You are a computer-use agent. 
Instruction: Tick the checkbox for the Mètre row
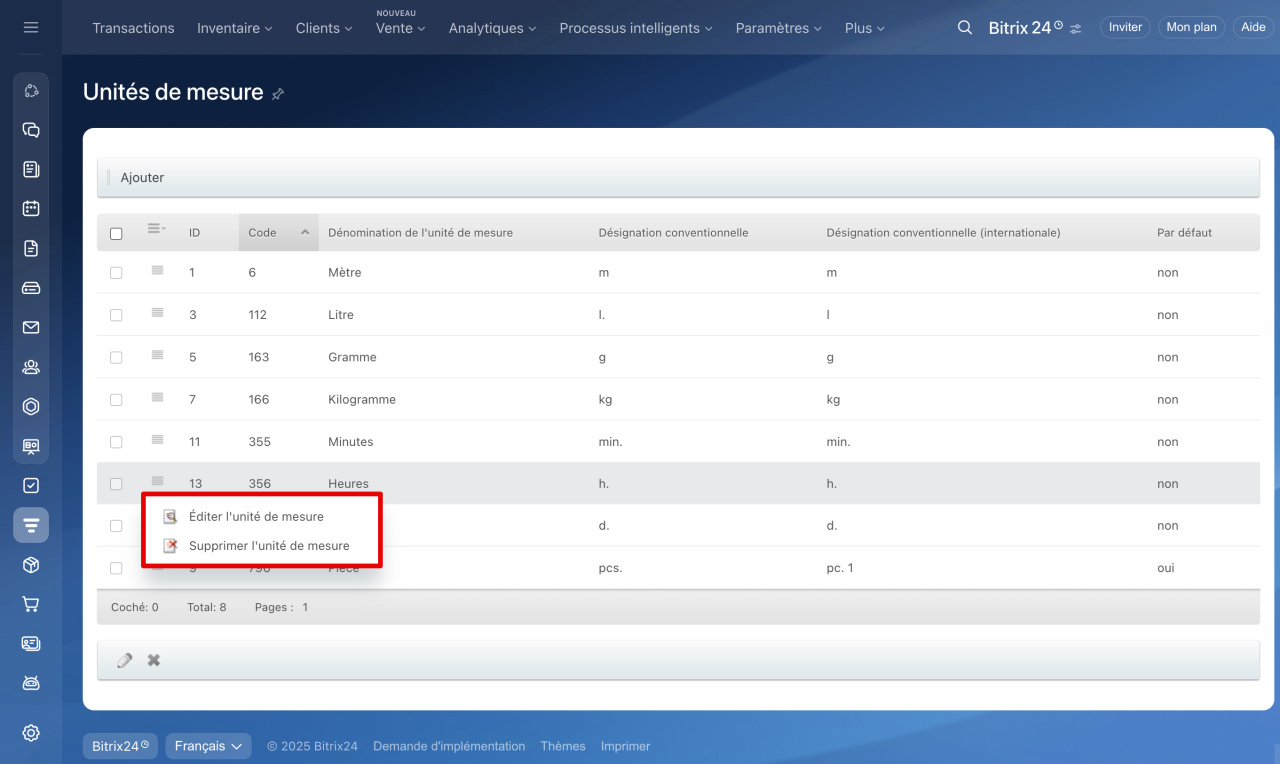pyautogui.click(x=116, y=273)
